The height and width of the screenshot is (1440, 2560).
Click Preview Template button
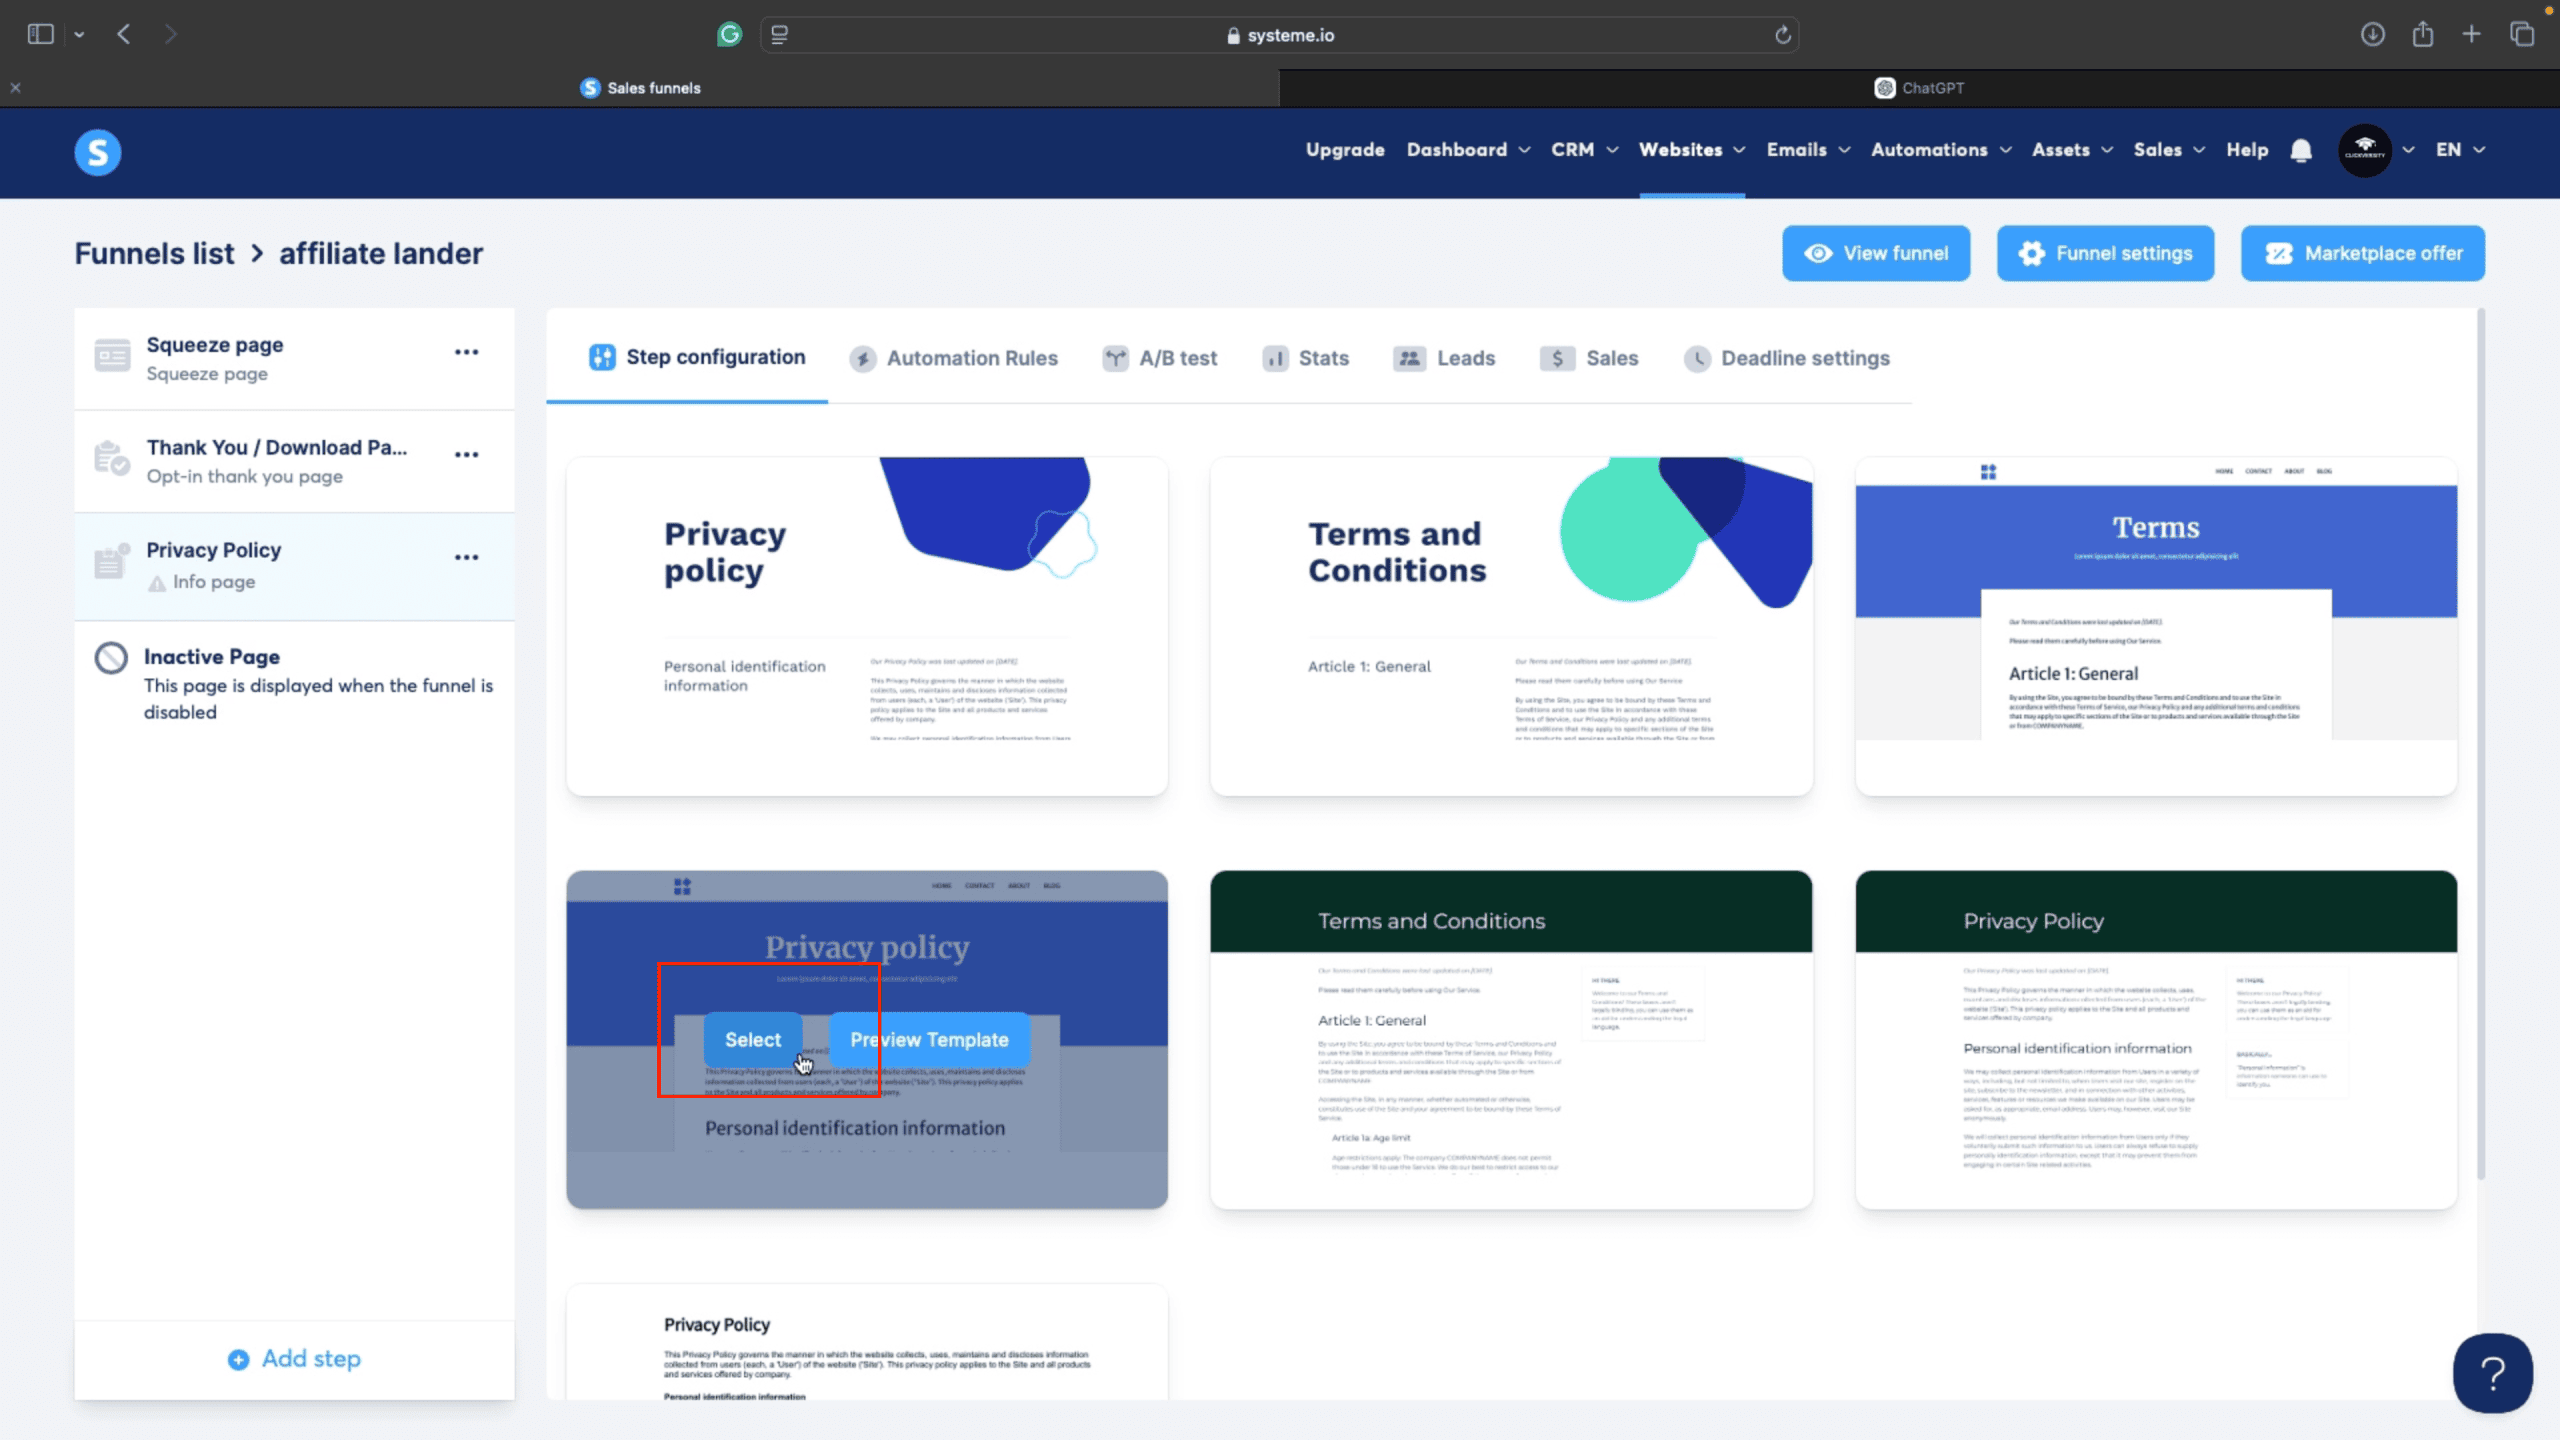click(x=929, y=1040)
